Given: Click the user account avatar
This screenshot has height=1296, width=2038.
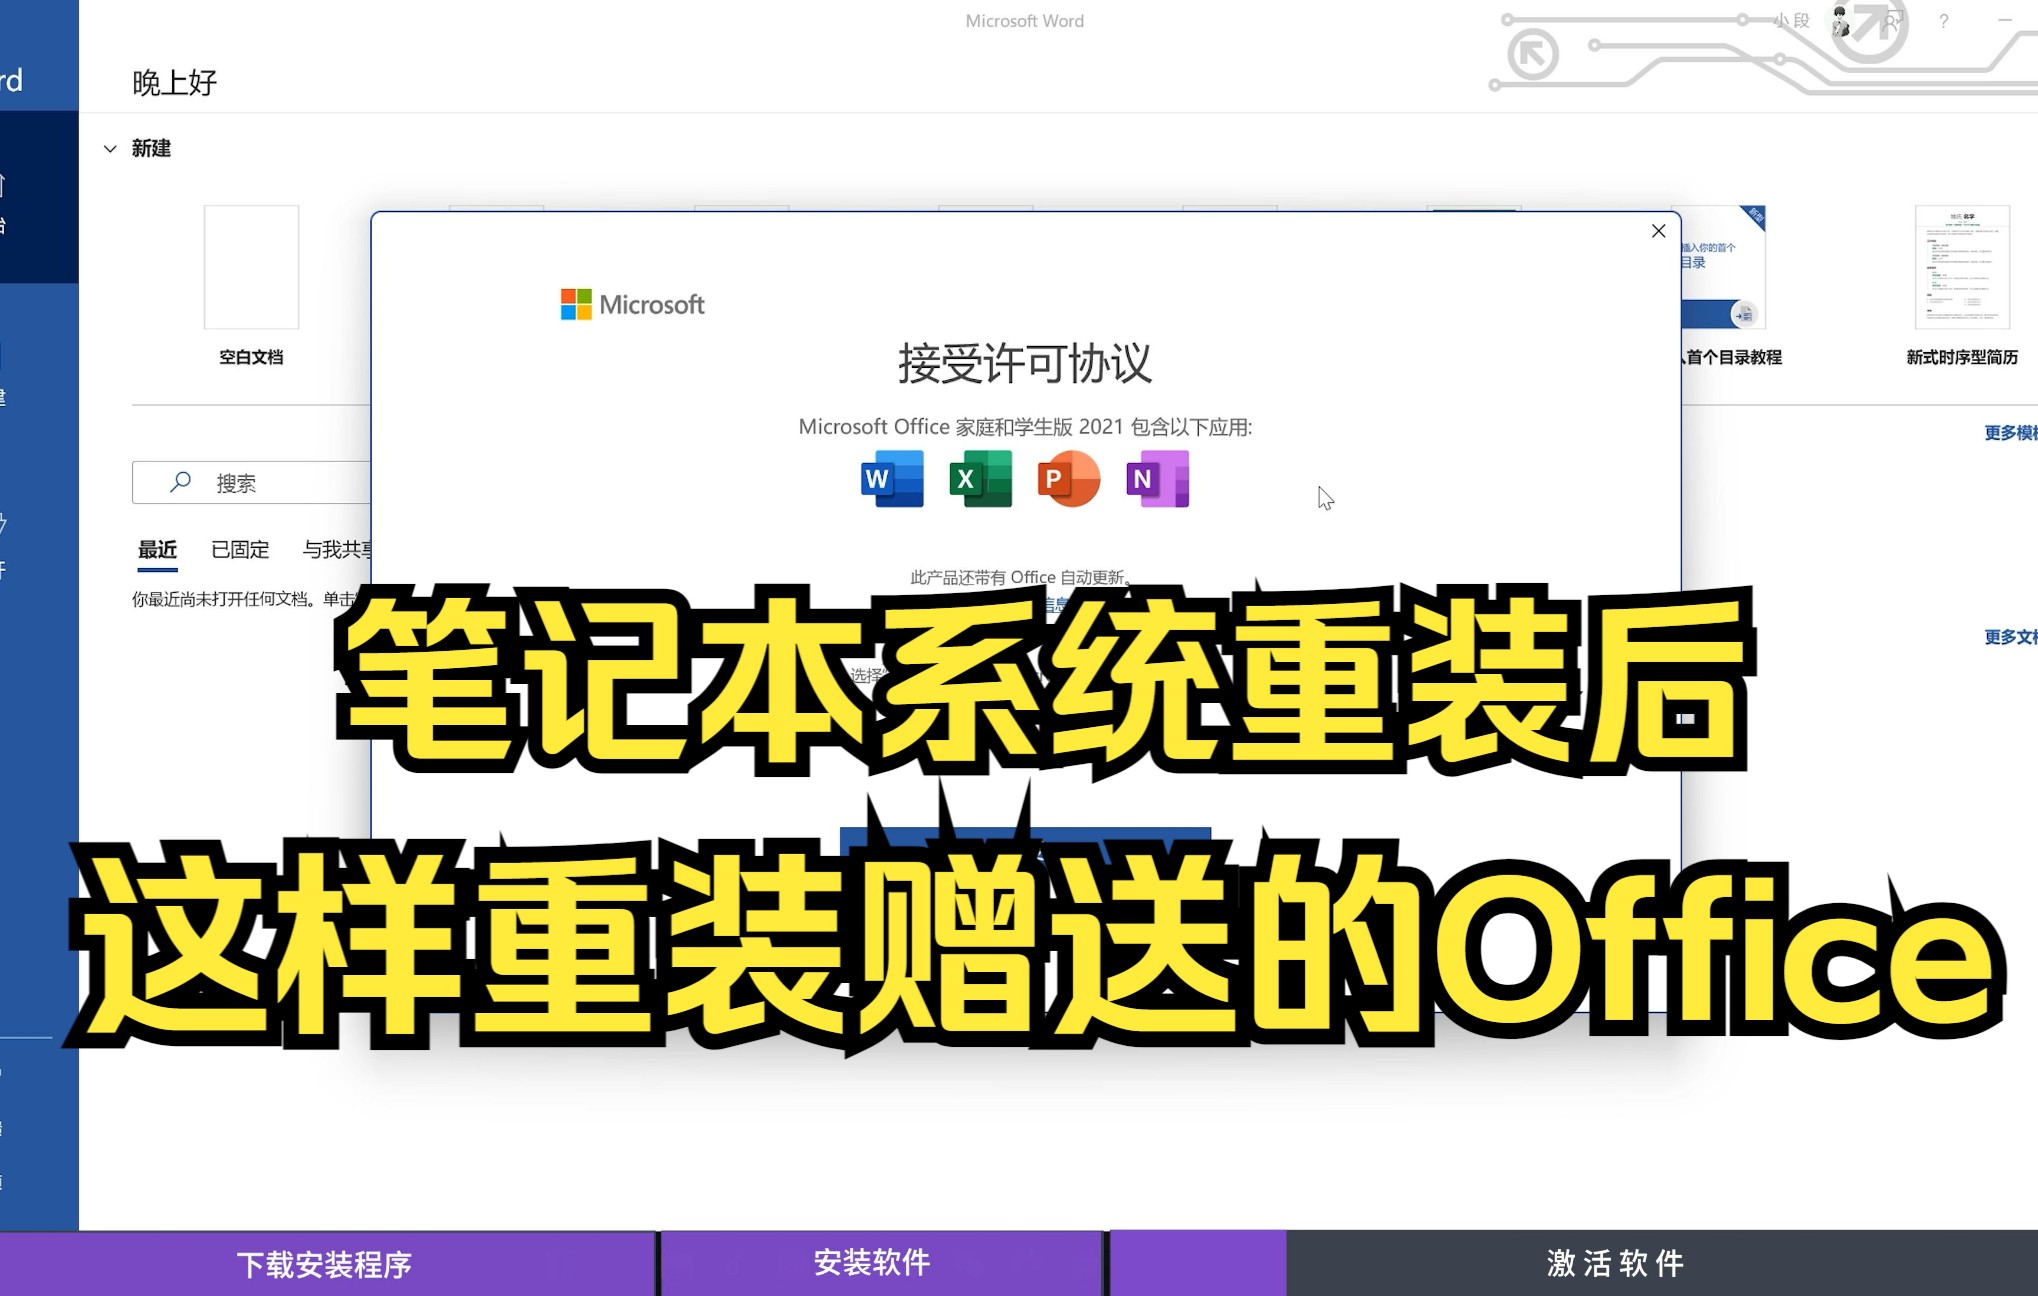Looking at the screenshot, I should (1841, 21).
